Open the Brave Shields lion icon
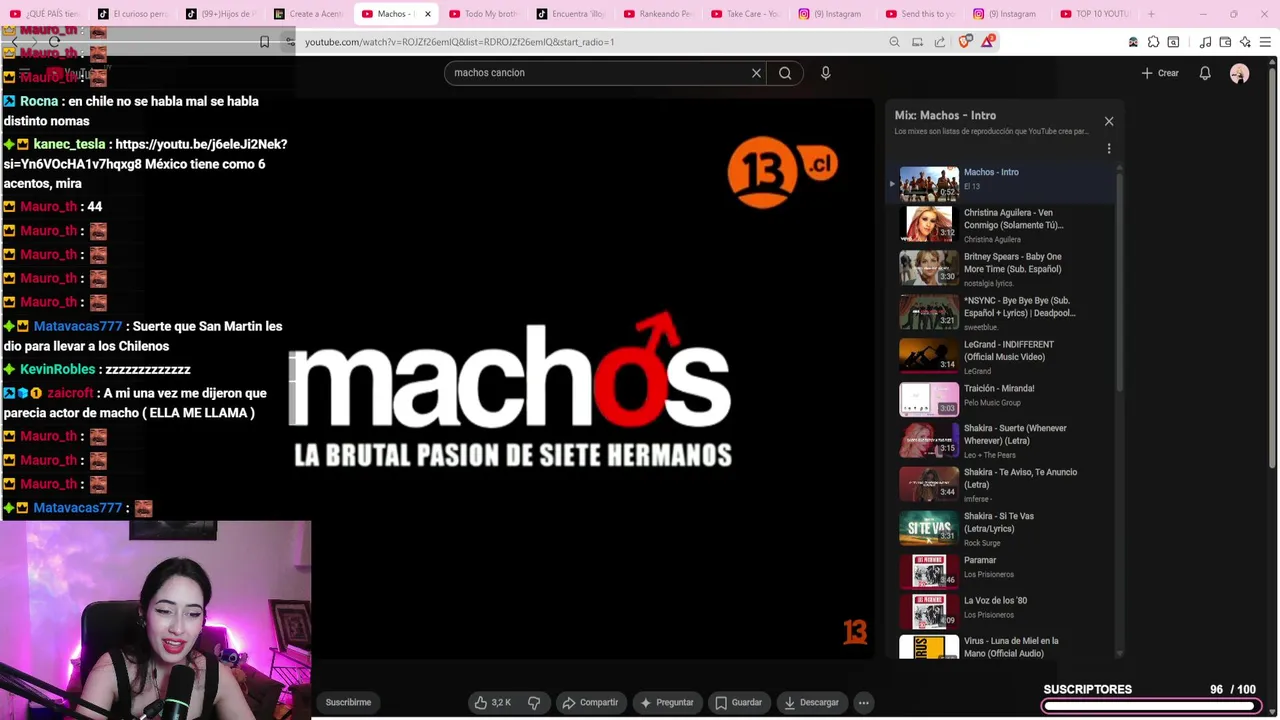This screenshot has width=1280, height=720. point(965,41)
